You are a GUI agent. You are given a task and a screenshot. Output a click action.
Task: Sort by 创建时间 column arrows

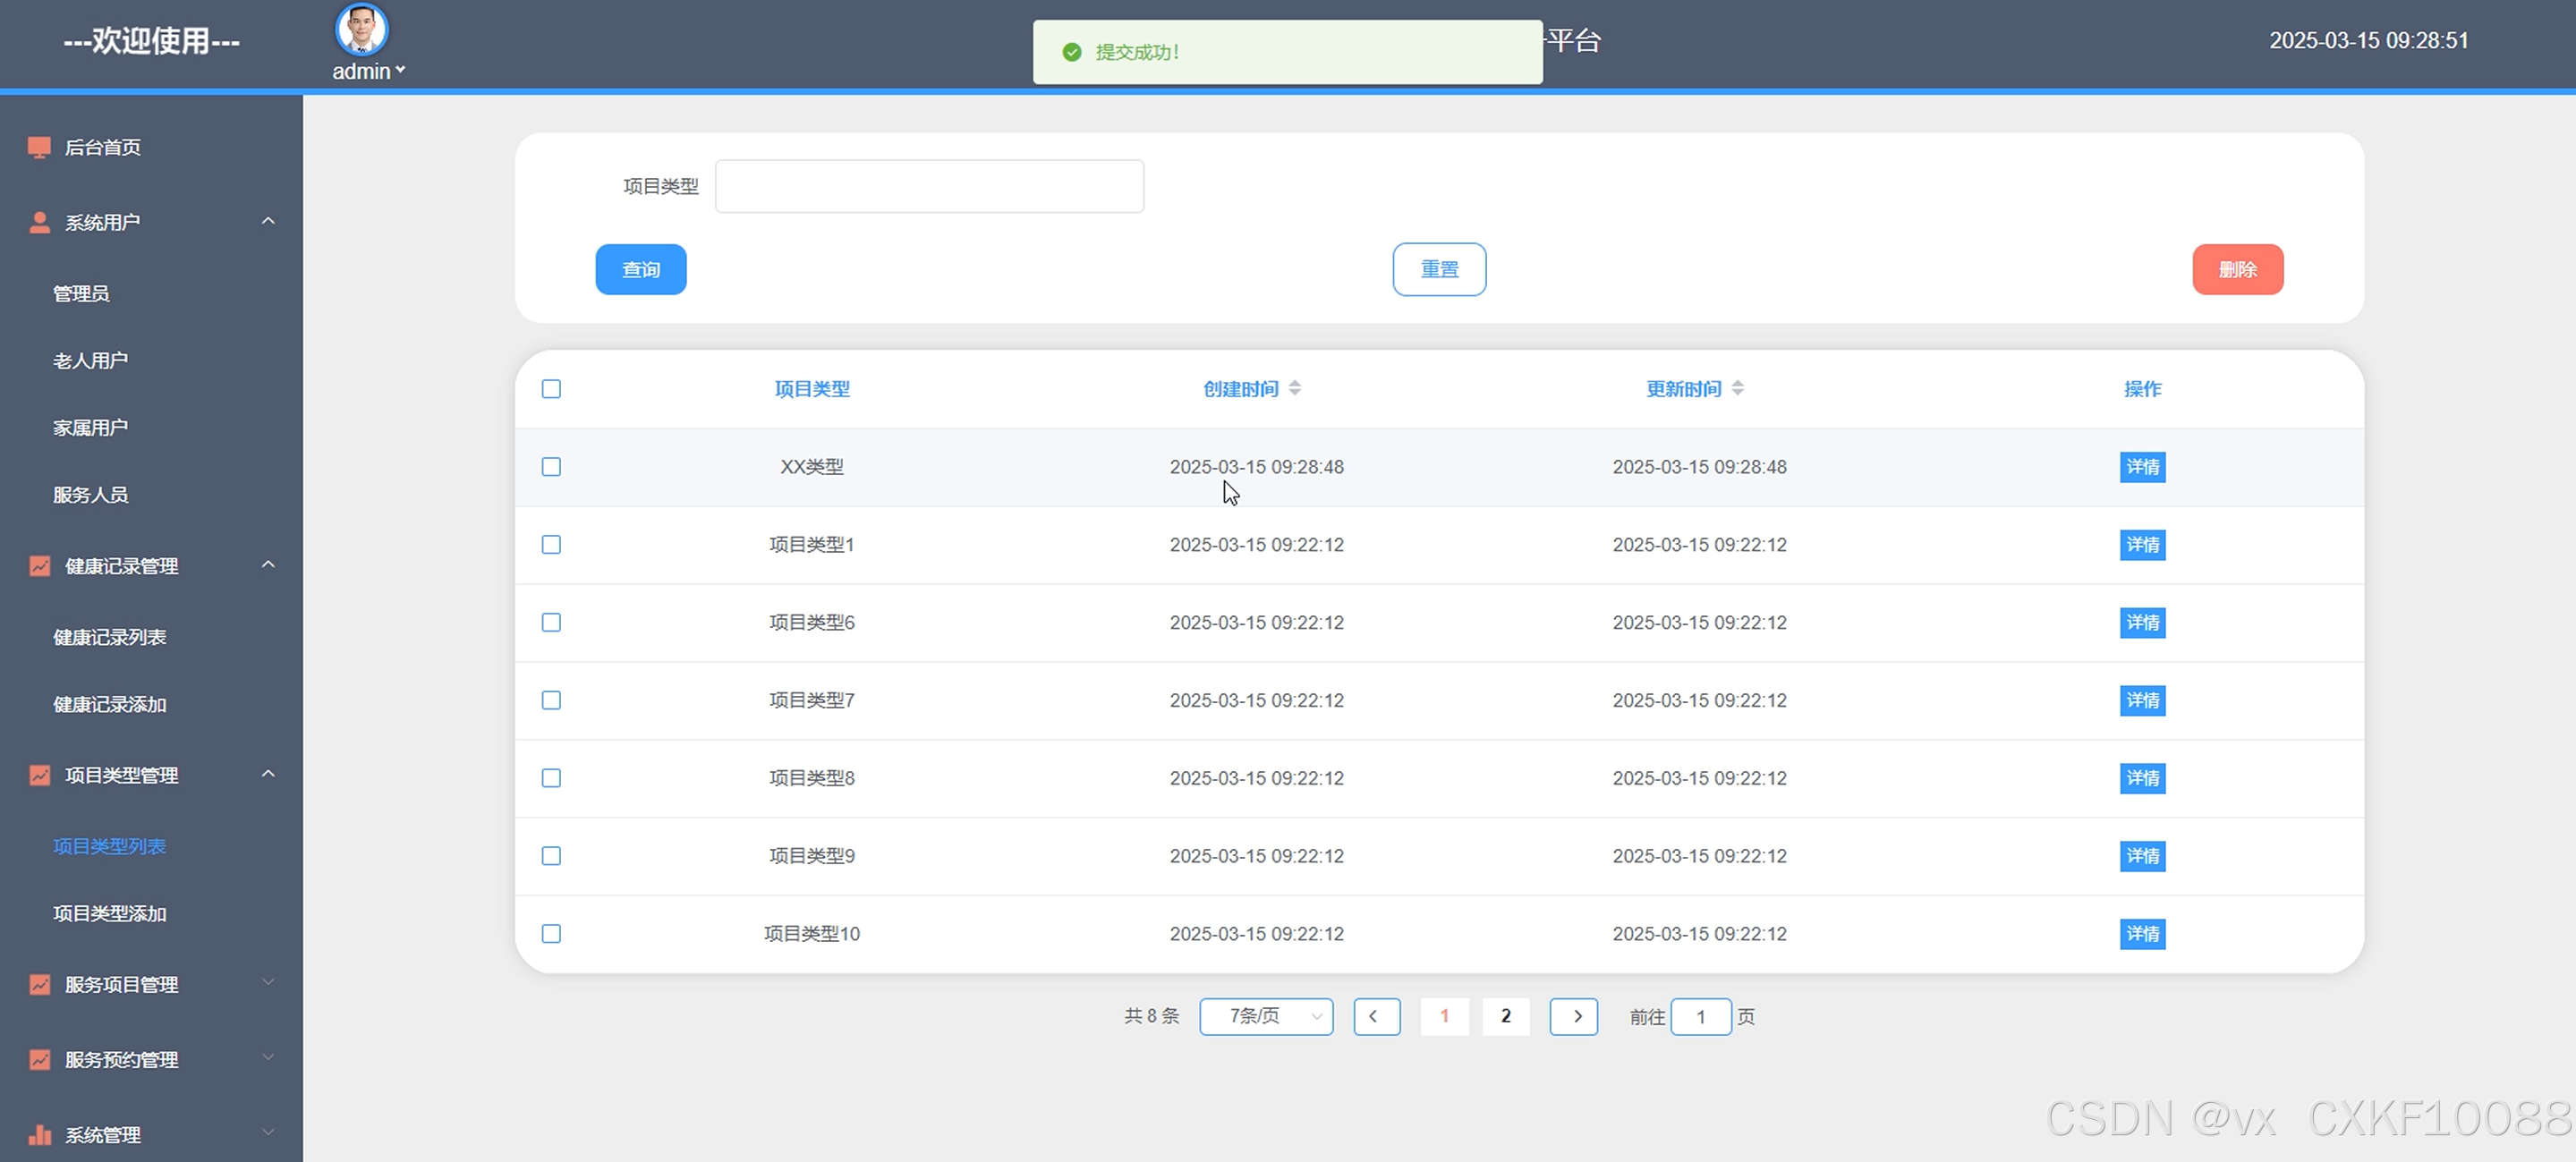pos(1295,388)
